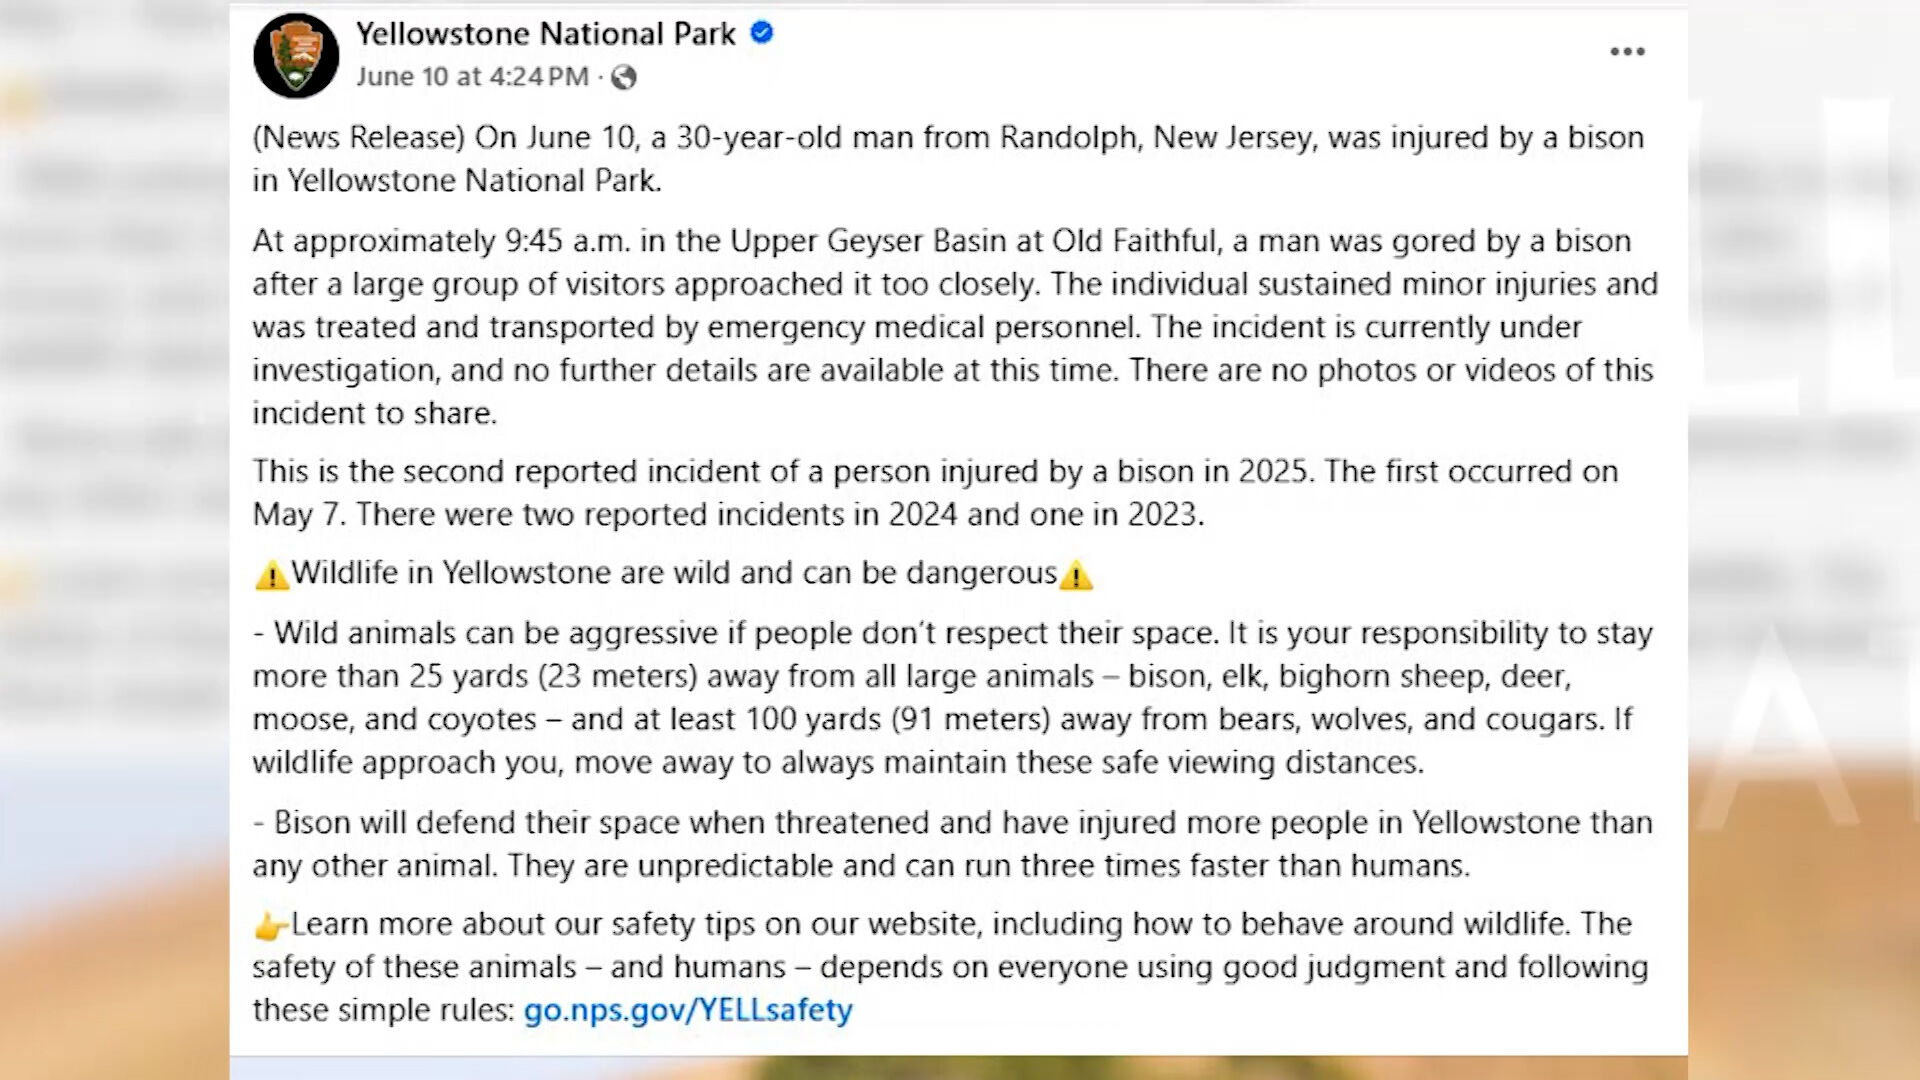Click the "June 10 at 4:24 PM" timestamp

(x=472, y=77)
